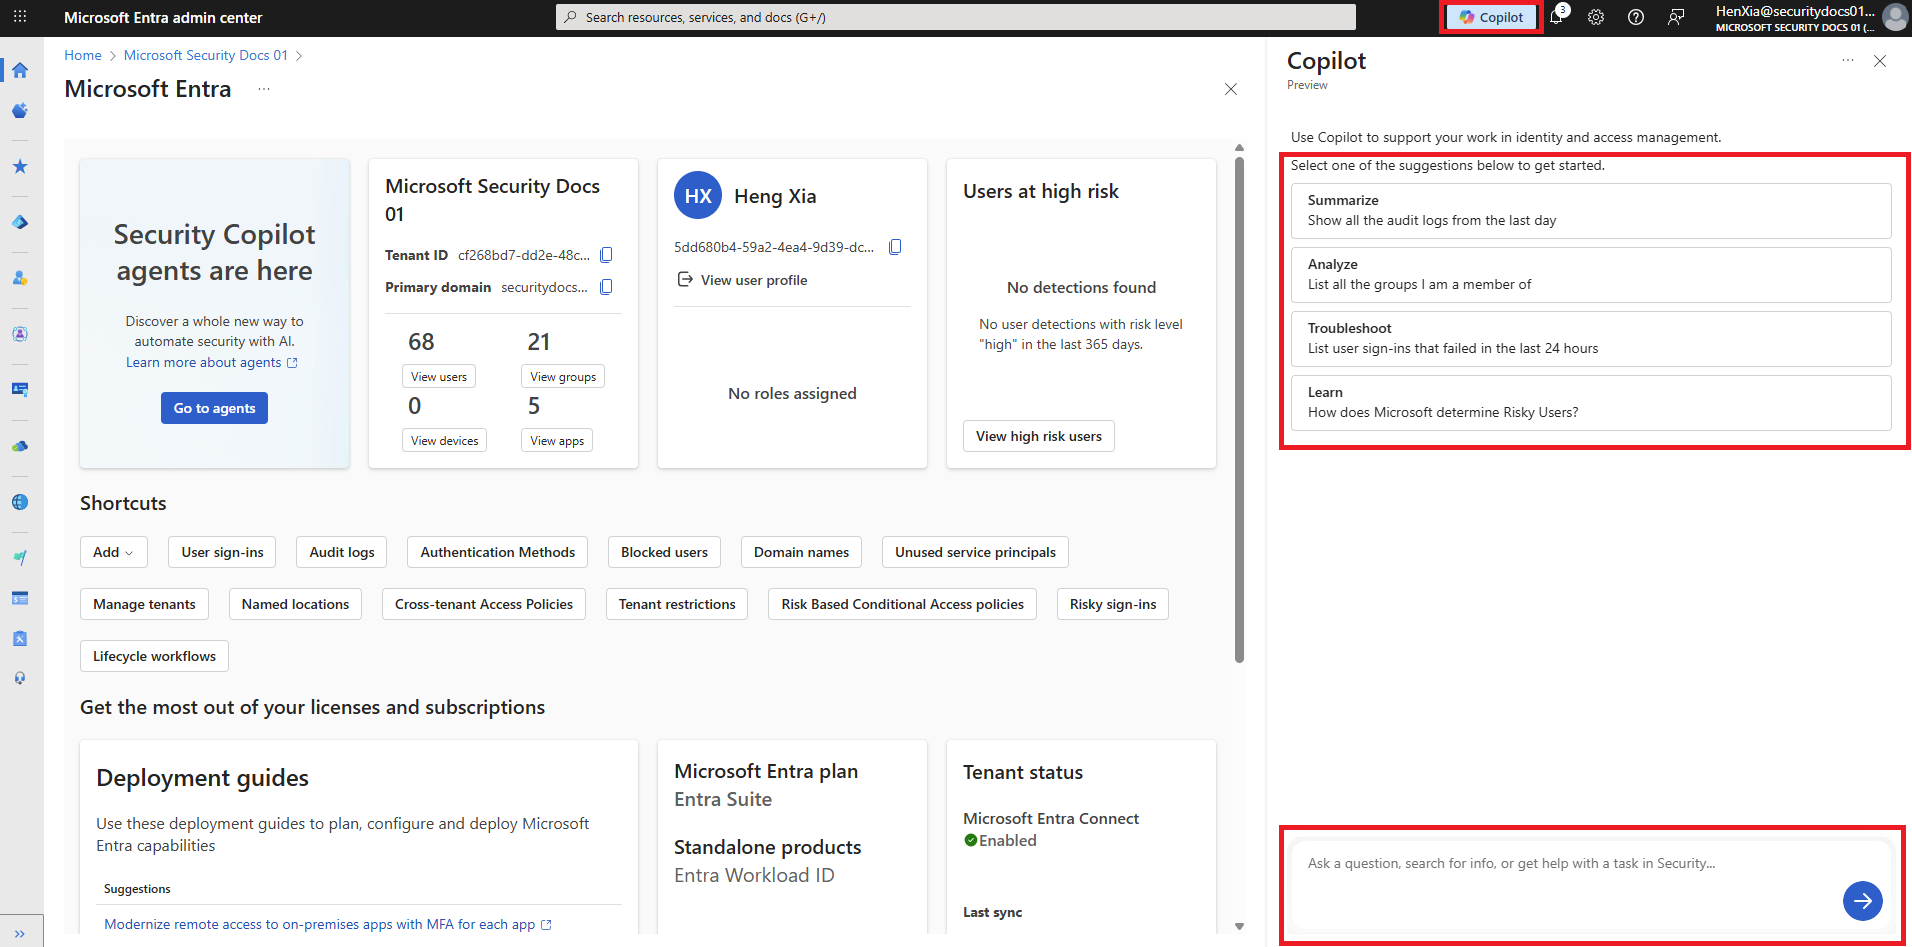
Task: Open the Learn more about agents link
Action: coord(205,362)
